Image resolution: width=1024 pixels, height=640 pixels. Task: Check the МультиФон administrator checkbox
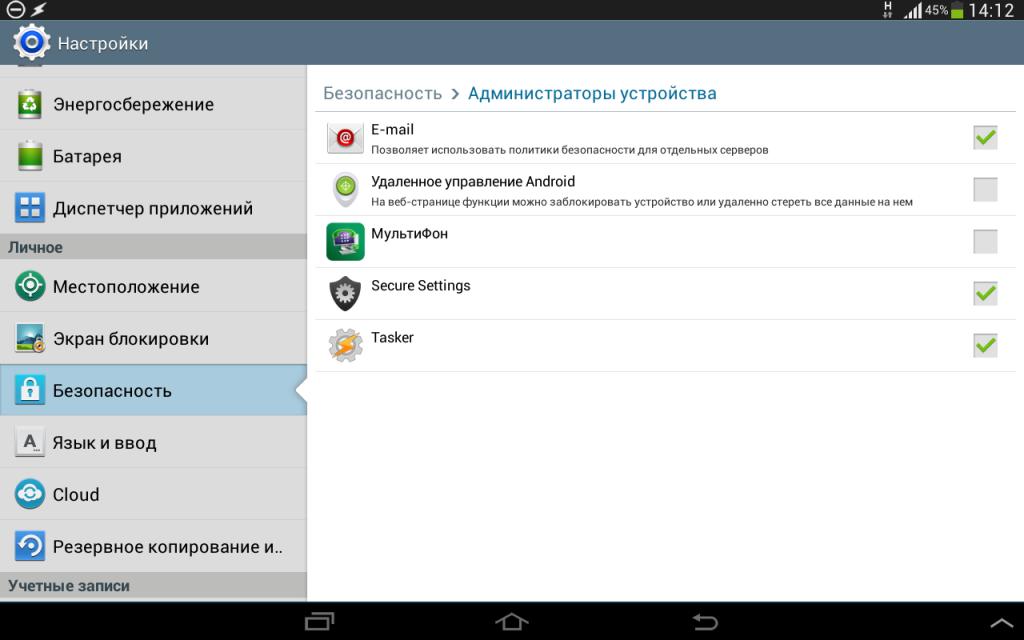985,241
